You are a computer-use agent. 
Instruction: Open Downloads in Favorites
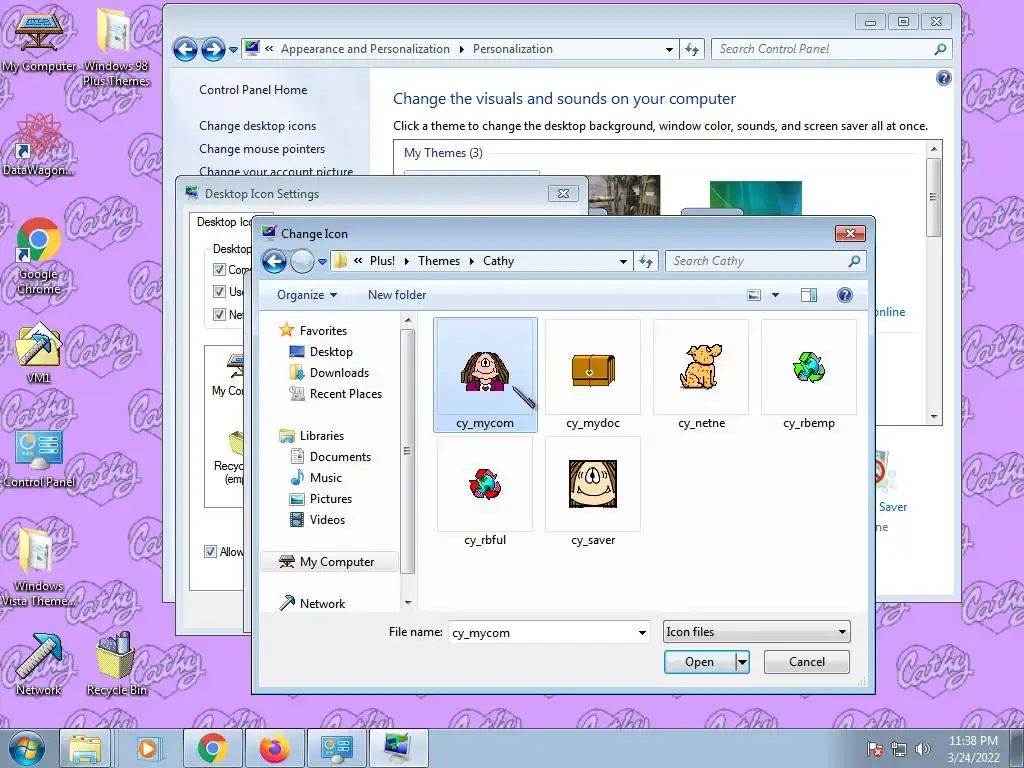(339, 373)
